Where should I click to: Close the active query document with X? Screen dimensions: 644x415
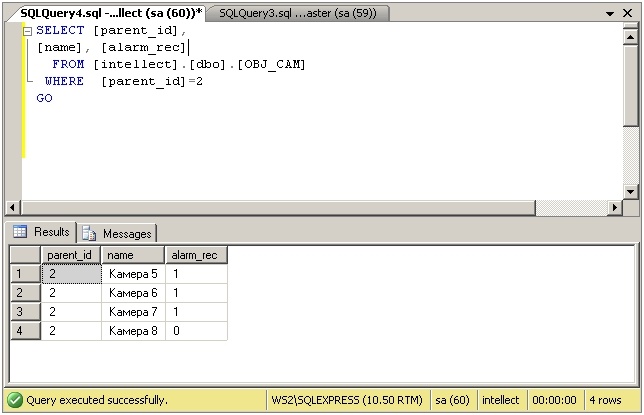click(630, 12)
